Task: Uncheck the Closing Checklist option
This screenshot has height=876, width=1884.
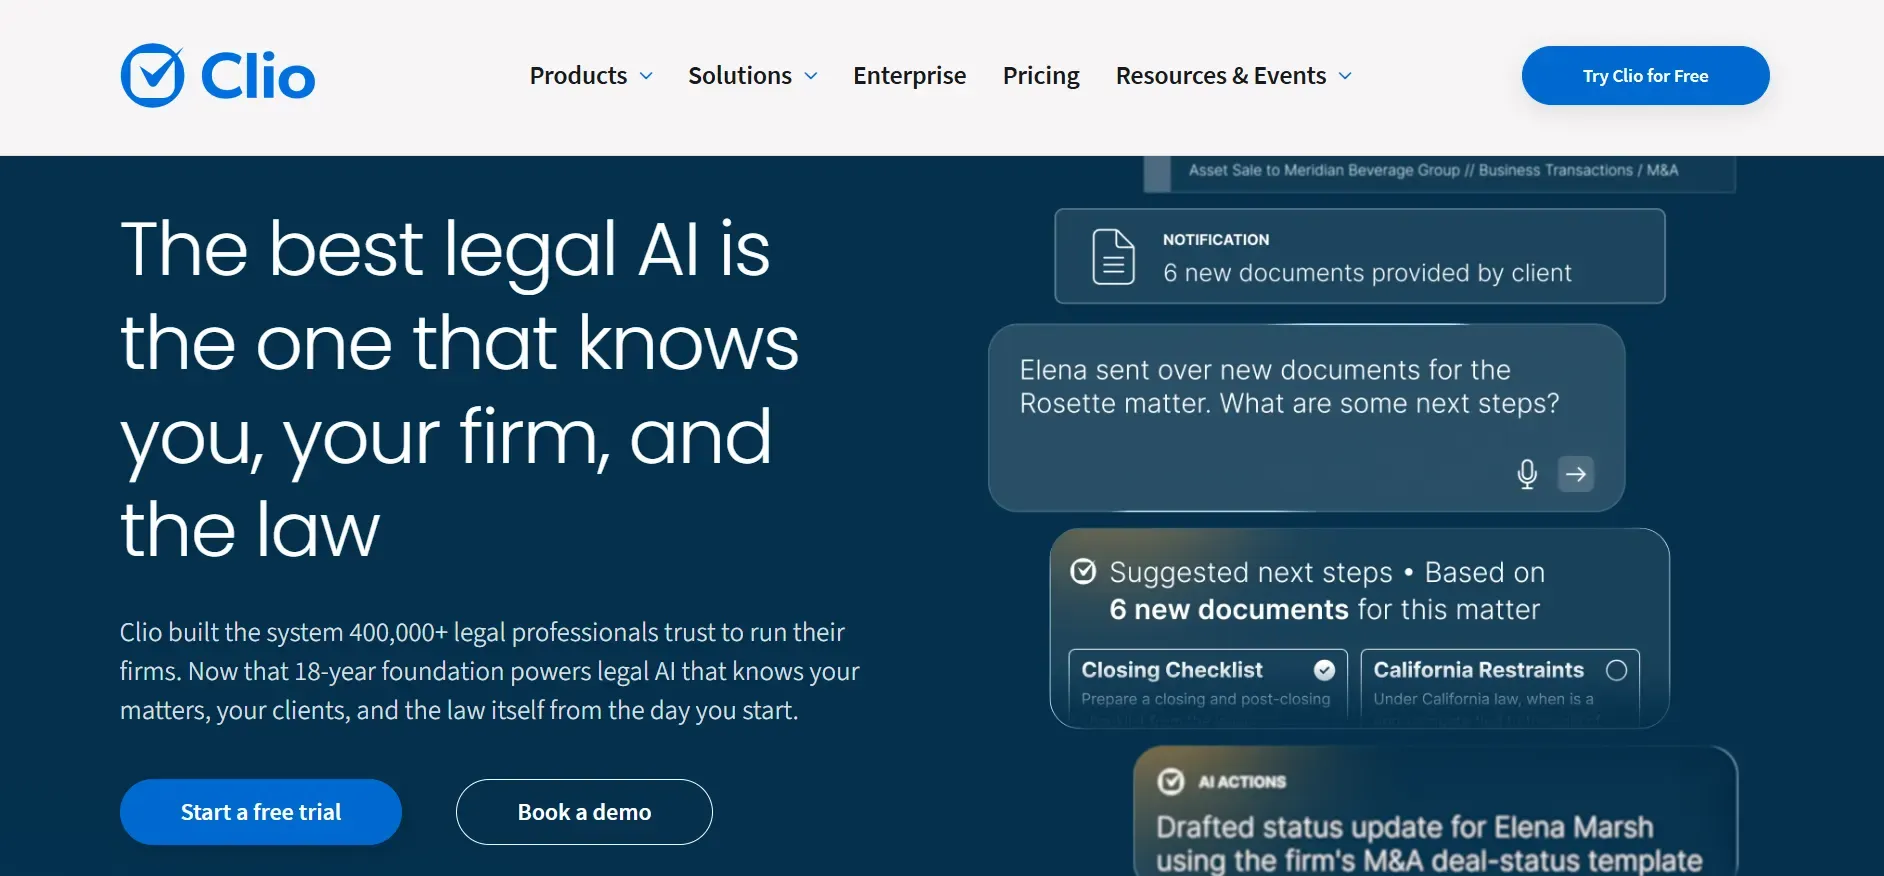Action: (1324, 670)
